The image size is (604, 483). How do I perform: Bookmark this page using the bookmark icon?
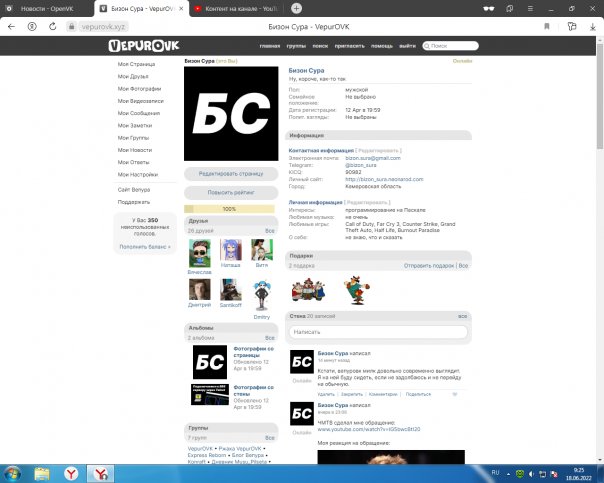click(x=547, y=27)
